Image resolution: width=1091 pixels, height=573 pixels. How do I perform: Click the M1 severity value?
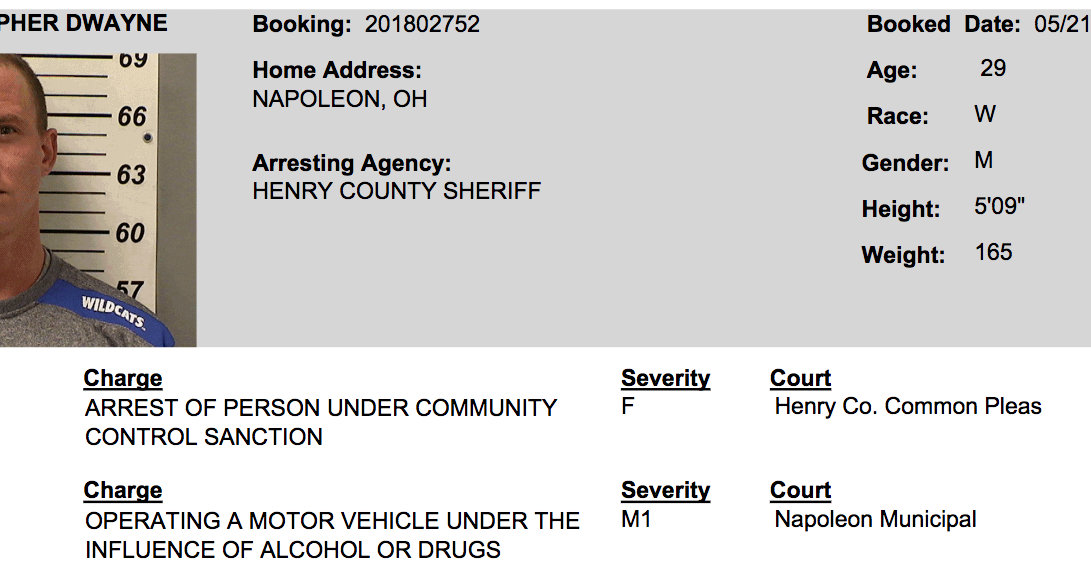coord(635,519)
